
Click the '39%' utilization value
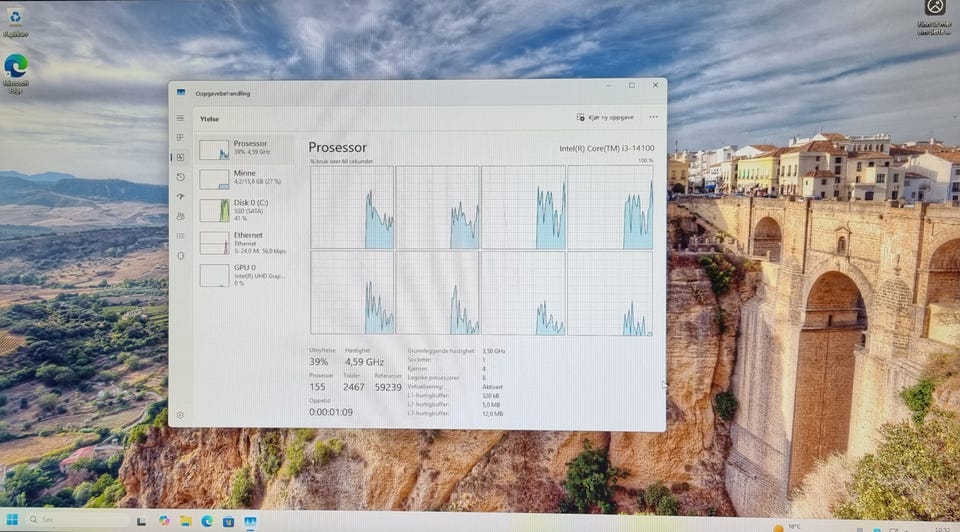(x=318, y=362)
